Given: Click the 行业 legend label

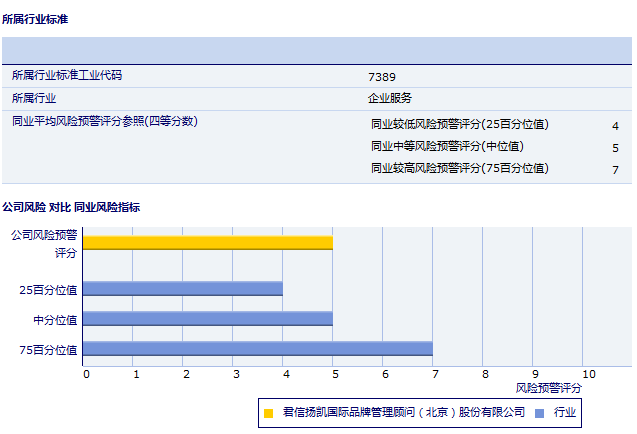Looking at the screenshot, I should tap(565, 412).
